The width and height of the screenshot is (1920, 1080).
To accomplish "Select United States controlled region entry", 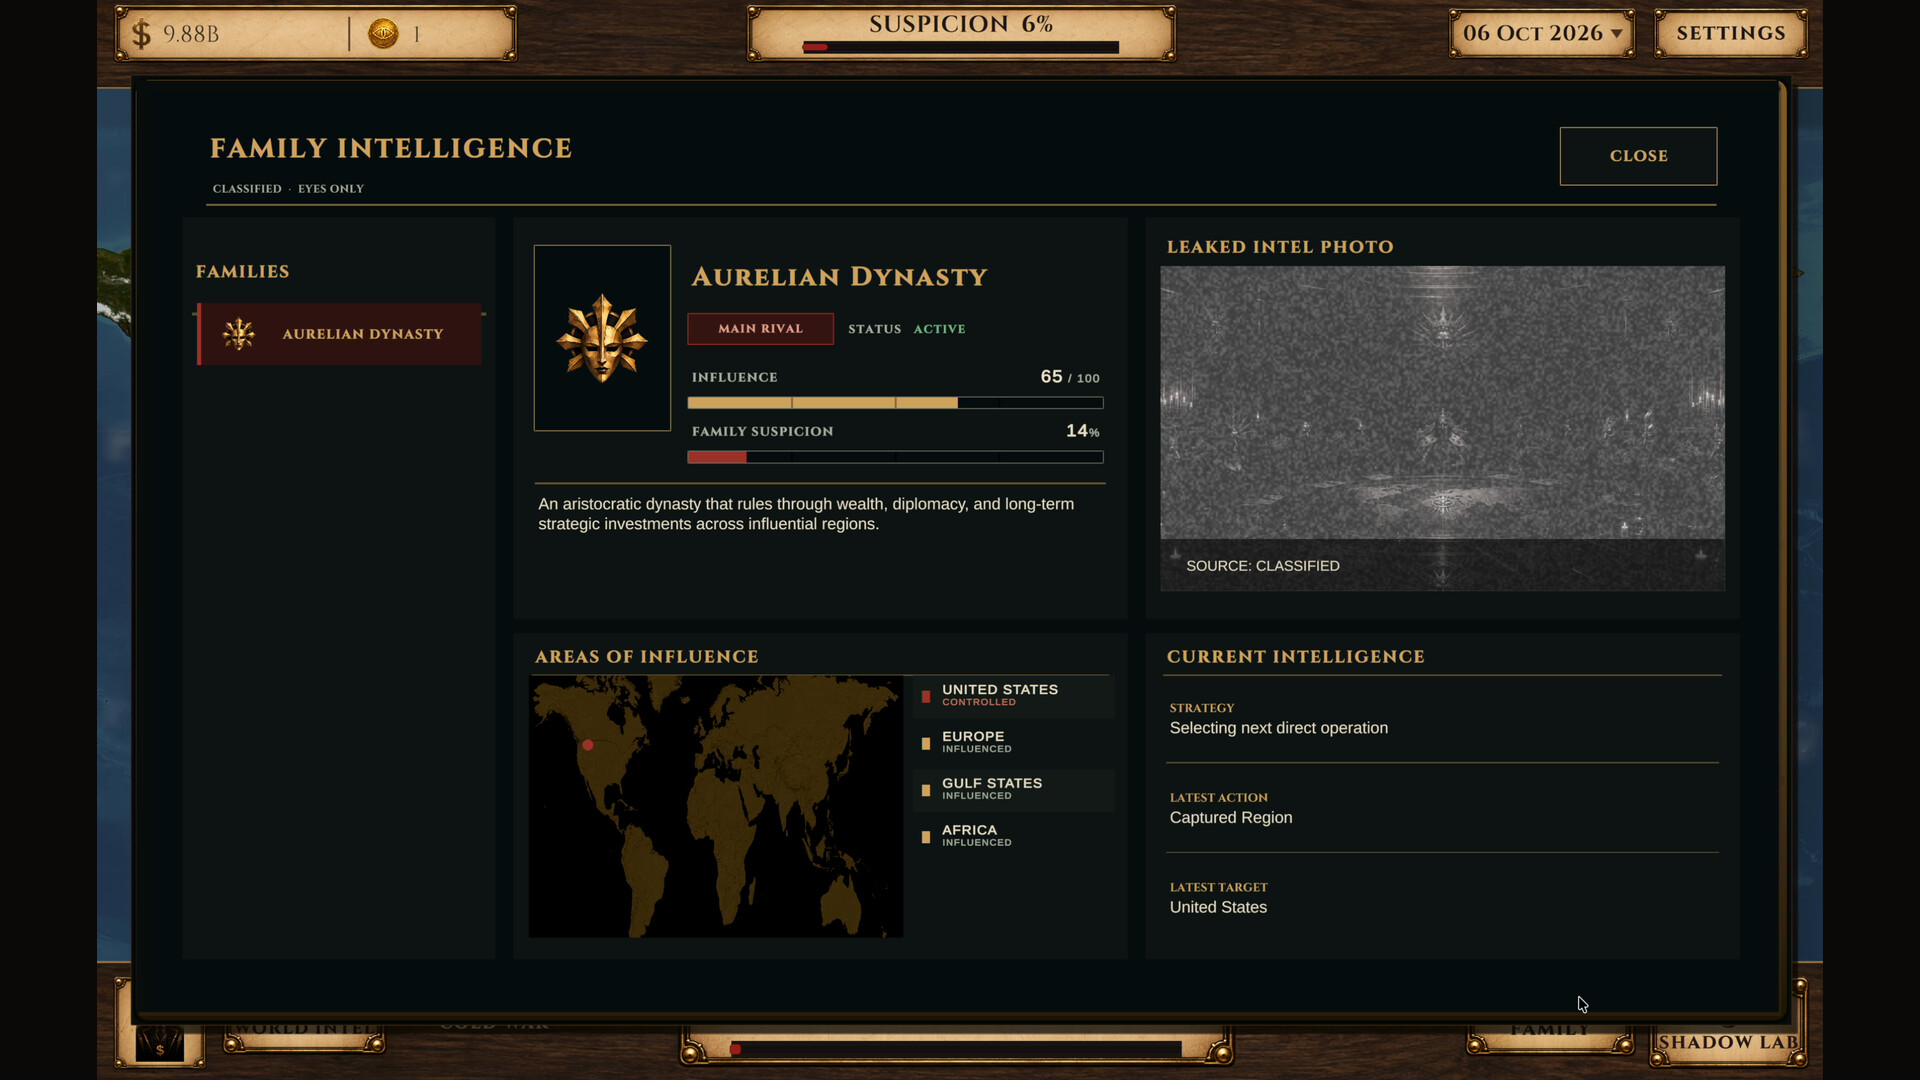I will [x=1012, y=695].
